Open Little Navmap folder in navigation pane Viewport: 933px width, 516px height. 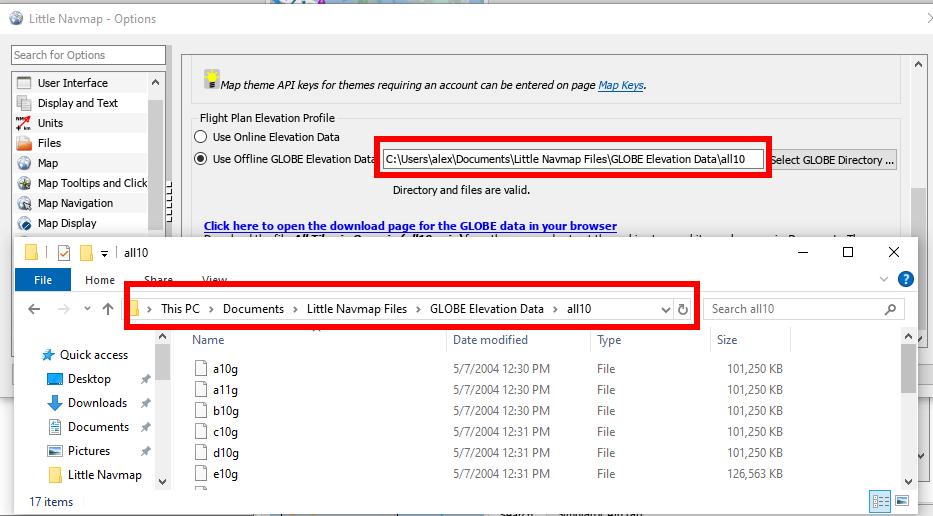coord(104,475)
